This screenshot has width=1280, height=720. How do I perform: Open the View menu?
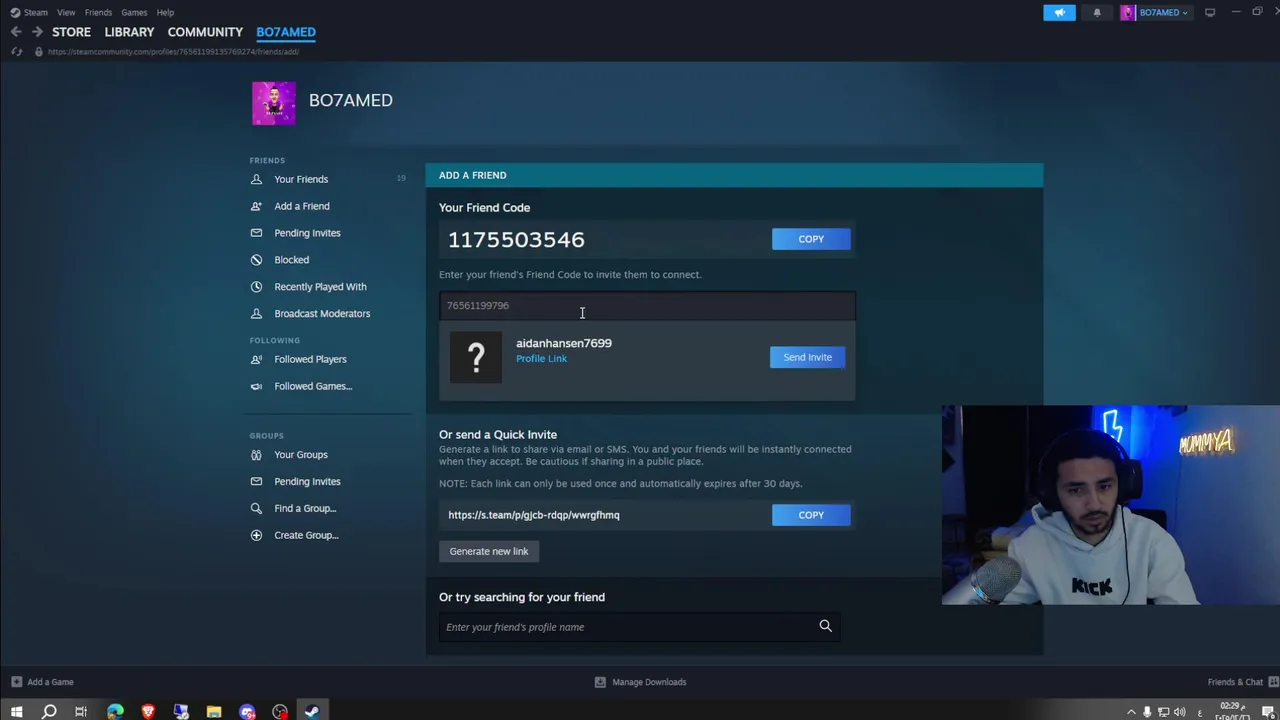[66, 12]
